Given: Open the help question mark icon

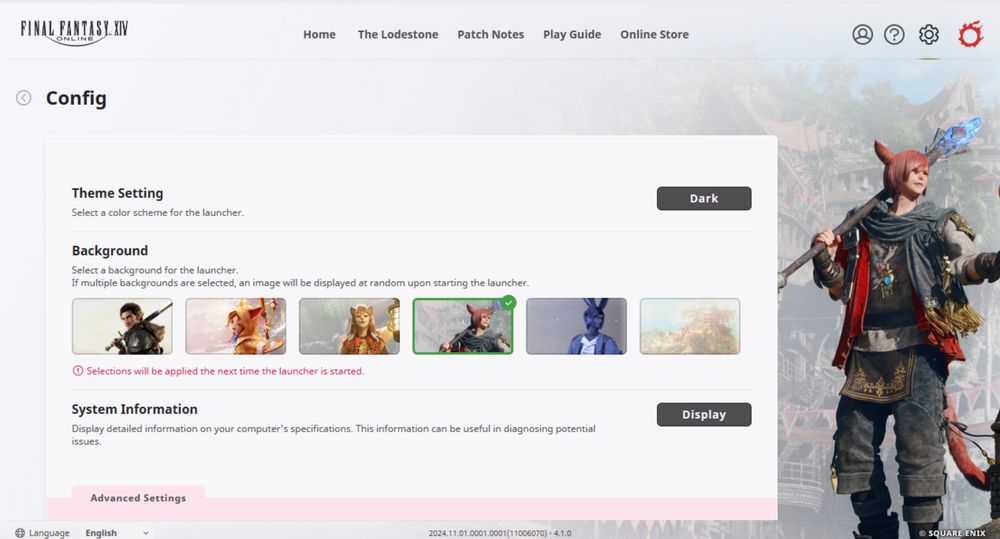Looking at the screenshot, I should [894, 34].
